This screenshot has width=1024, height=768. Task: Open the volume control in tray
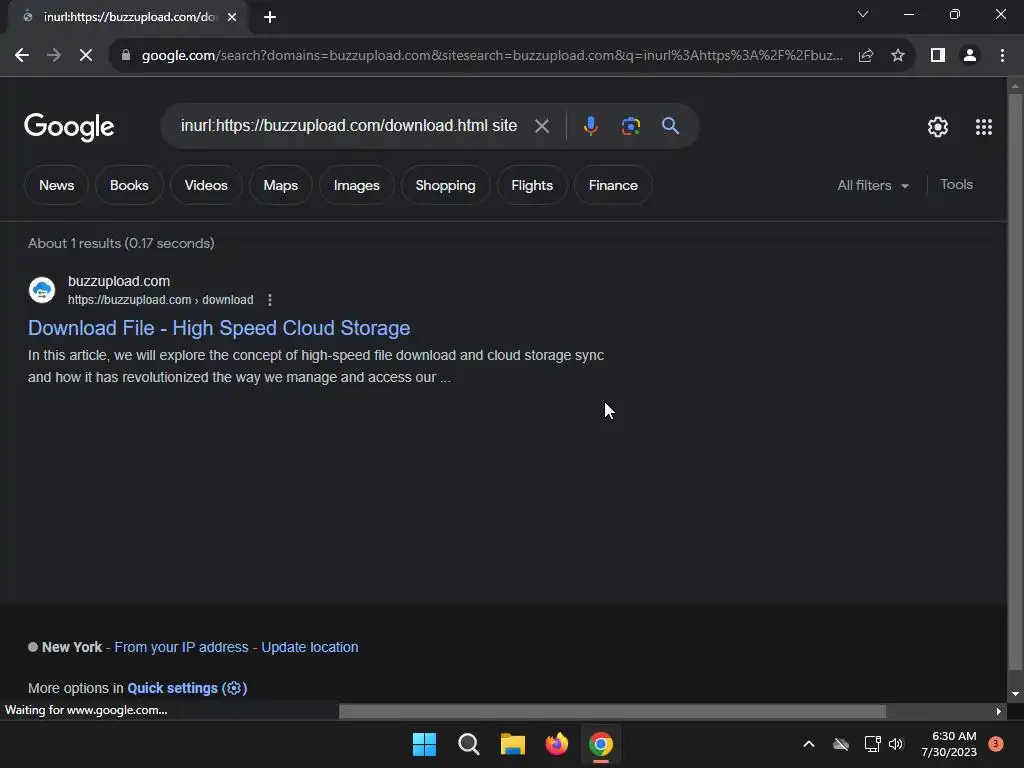[x=896, y=744]
